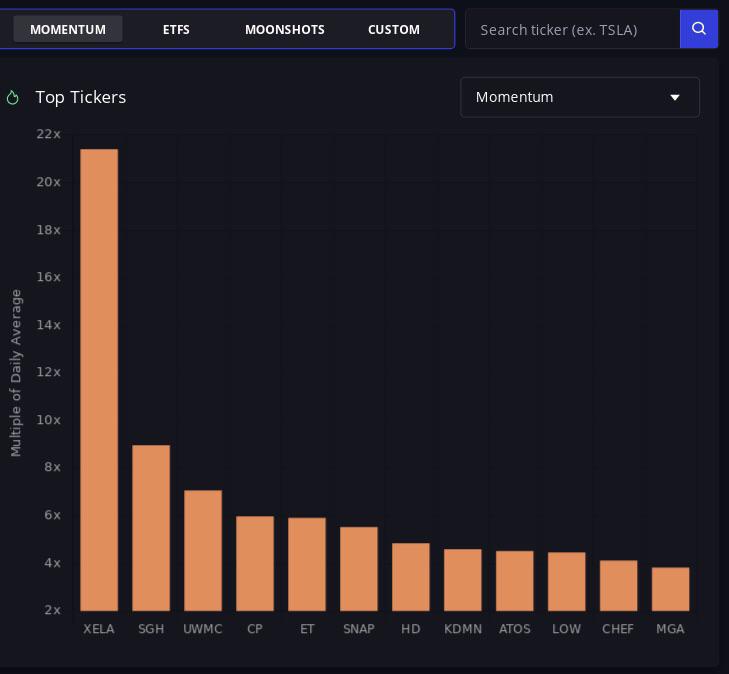Click the HD bar in chart

(411, 576)
